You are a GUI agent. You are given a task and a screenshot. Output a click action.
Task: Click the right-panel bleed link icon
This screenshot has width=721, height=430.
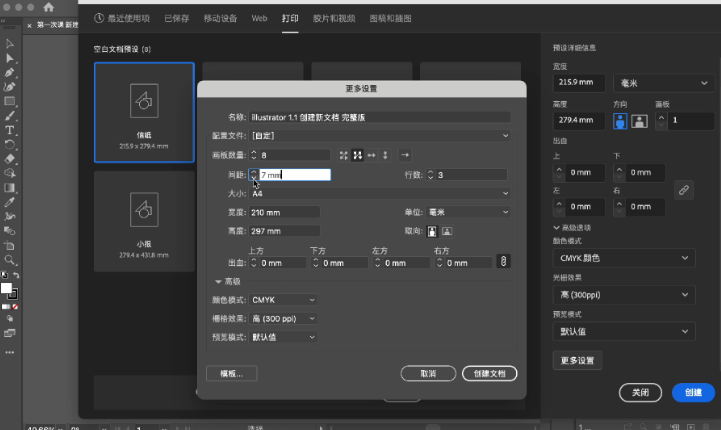(x=684, y=188)
